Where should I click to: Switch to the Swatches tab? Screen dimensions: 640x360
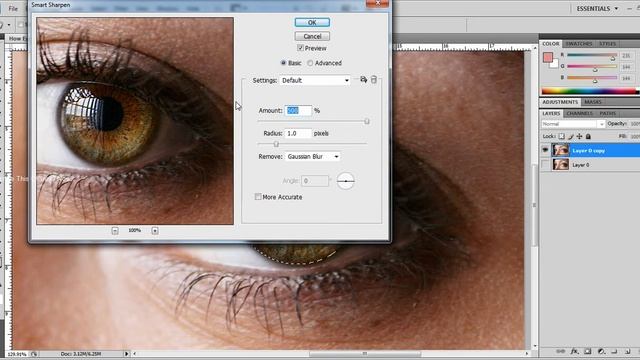click(x=578, y=44)
